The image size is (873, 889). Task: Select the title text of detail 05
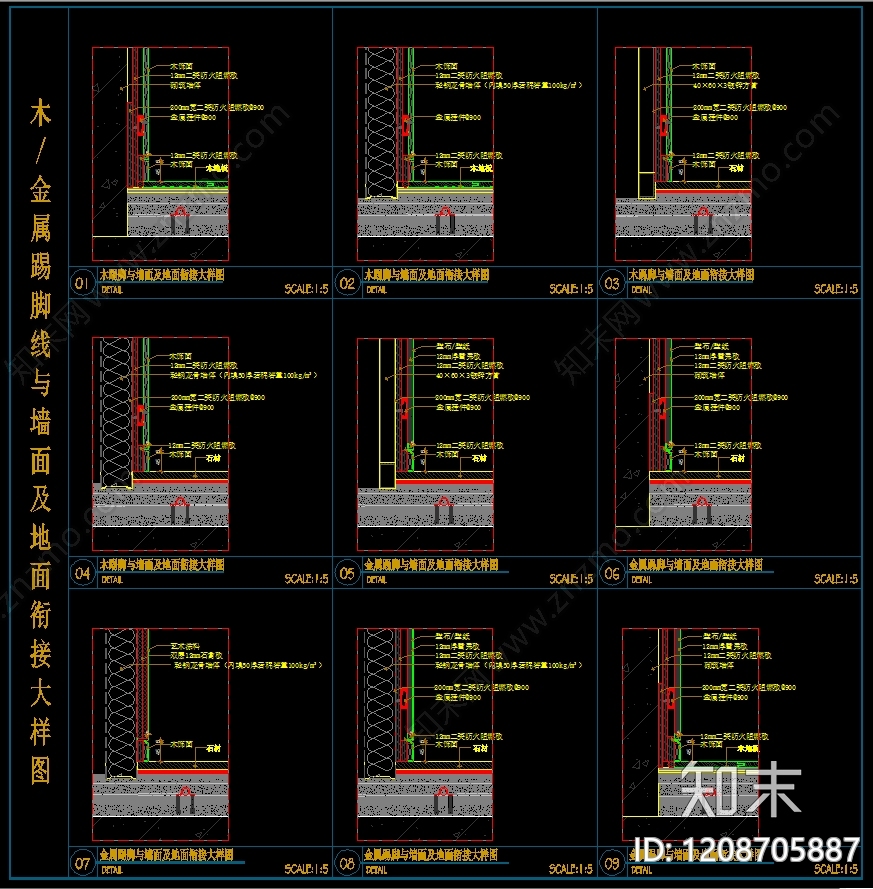tap(431, 565)
